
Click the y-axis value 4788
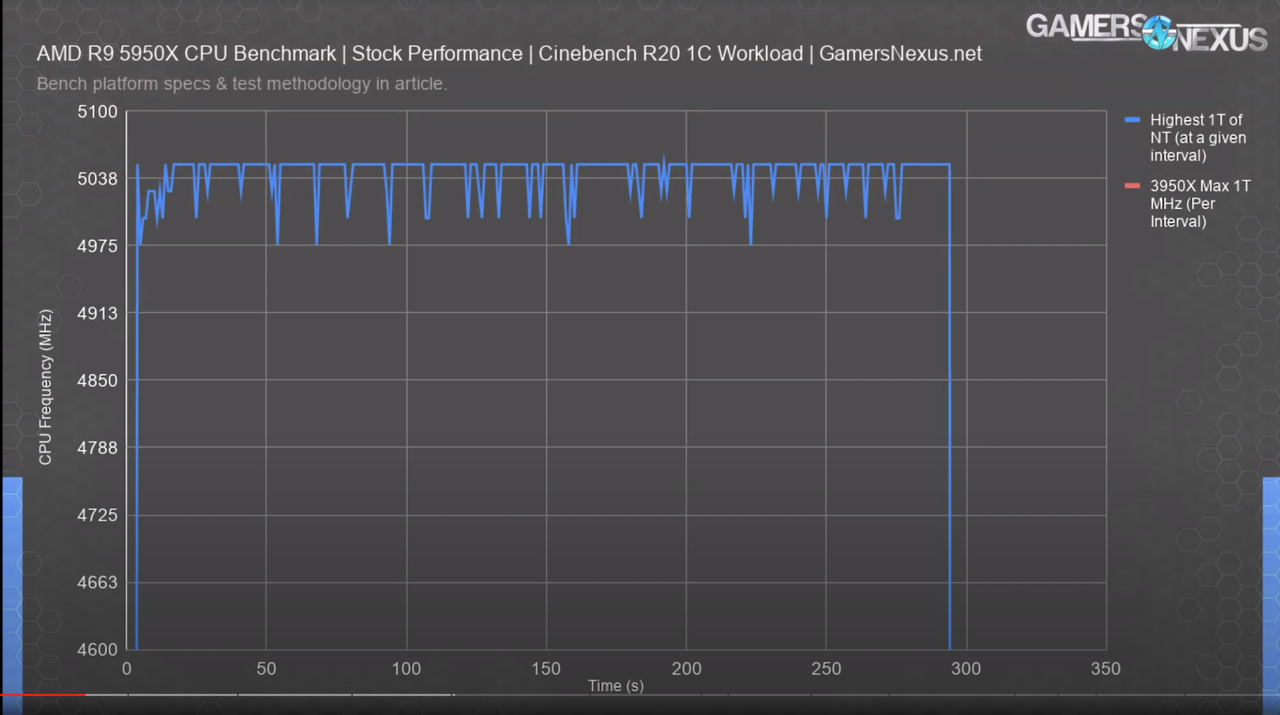coord(98,447)
